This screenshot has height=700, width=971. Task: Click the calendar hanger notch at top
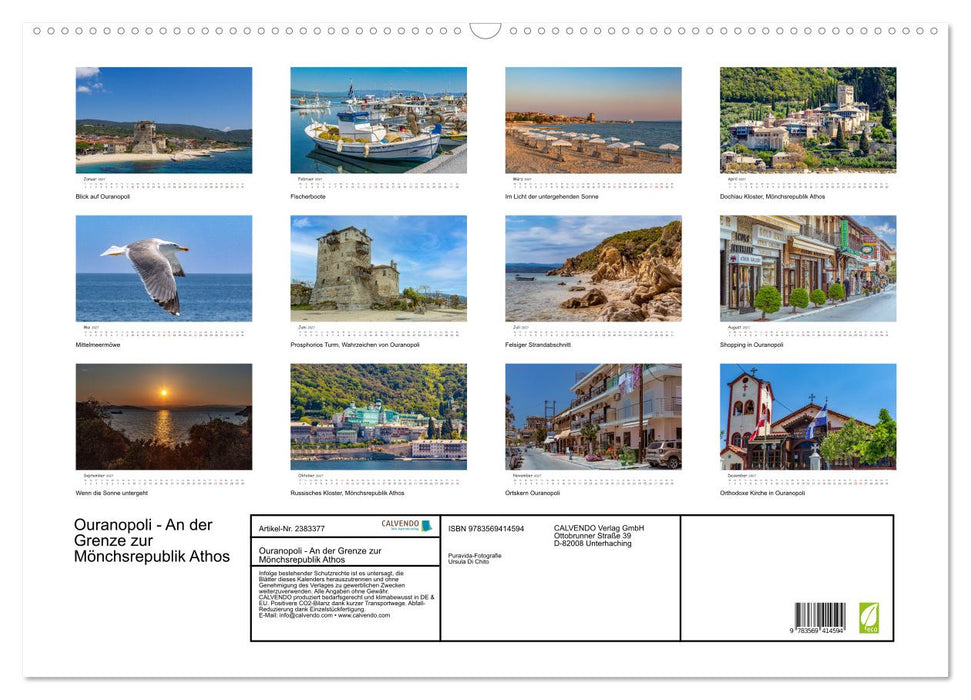pyautogui.click(x=486, y=30)
